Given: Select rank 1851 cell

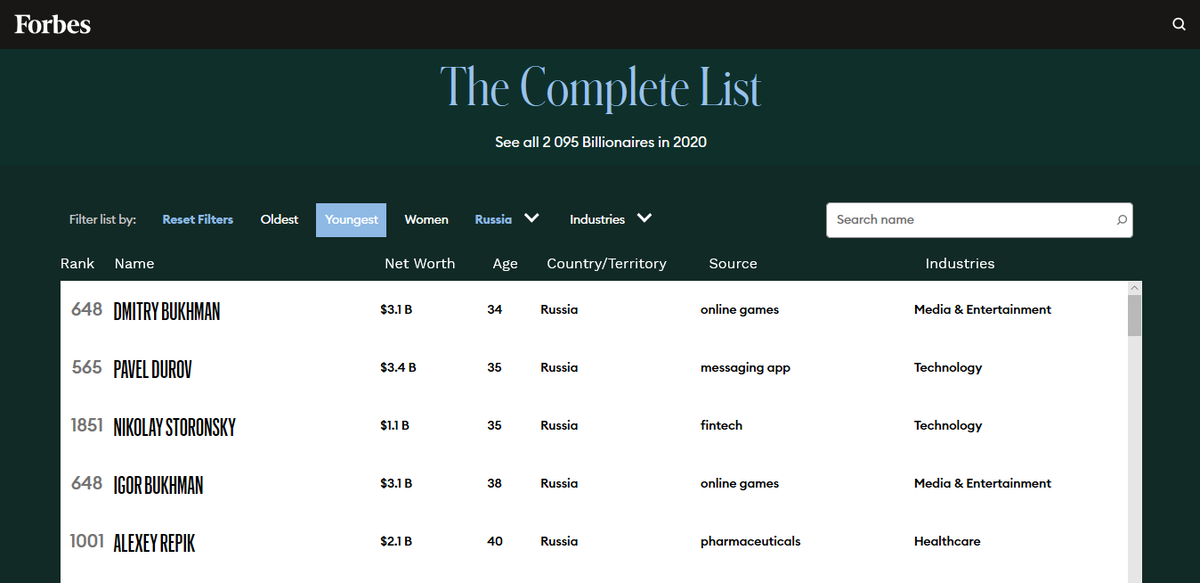Looking at the screenshot, I should pyautogui.click(x=86, y=426).
